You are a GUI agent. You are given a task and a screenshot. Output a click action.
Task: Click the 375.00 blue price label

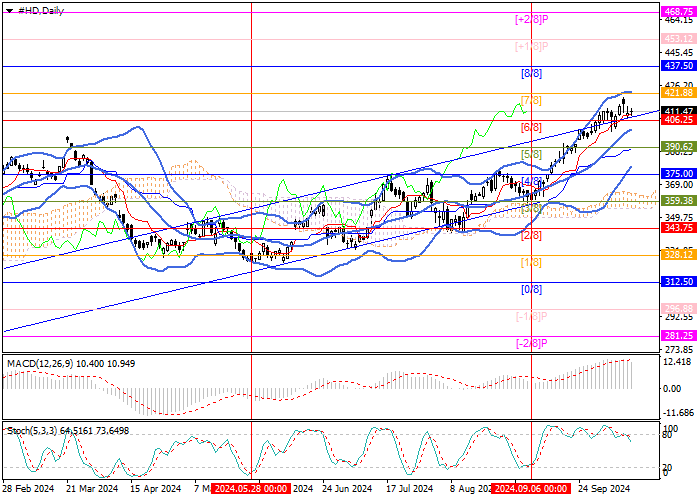click(x=679, y=174)
